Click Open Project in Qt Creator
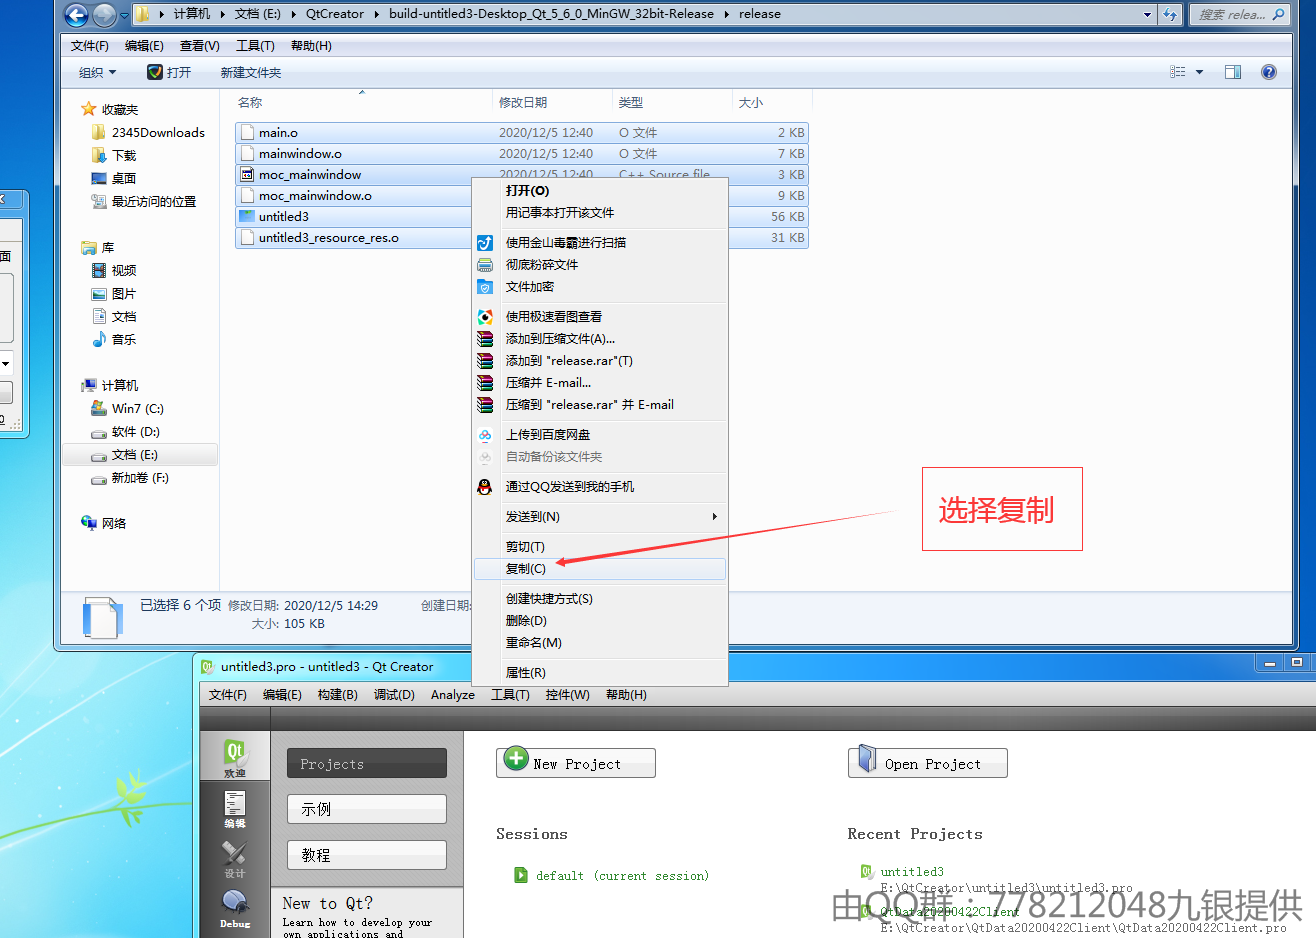Image resolution: width=1316 pixels, height=938 pixels. point(928,762)
